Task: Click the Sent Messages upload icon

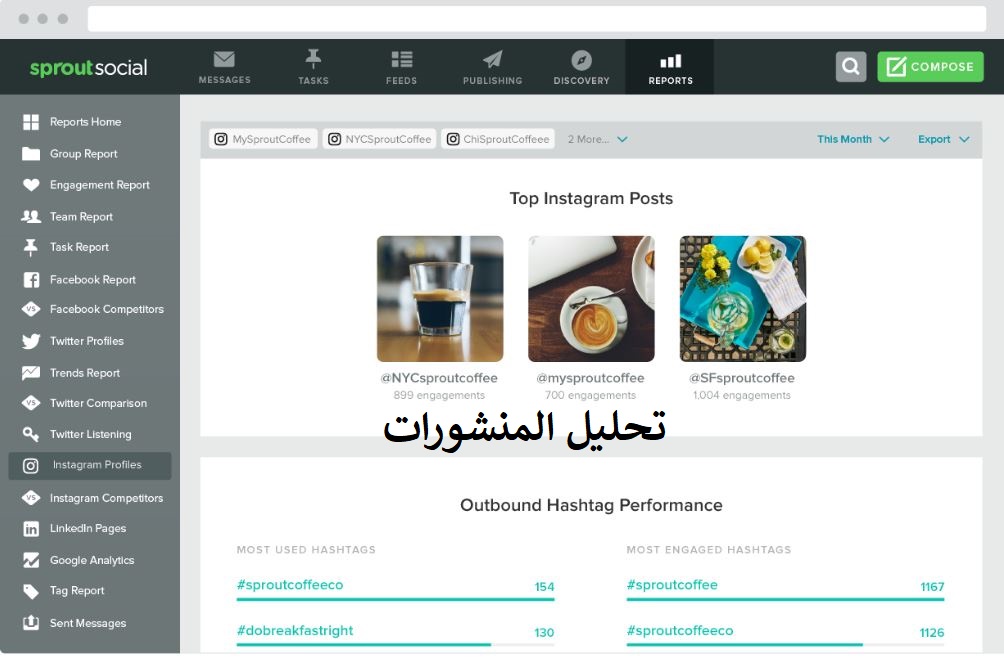Action: pyautogui.click(x=31, y=623)
